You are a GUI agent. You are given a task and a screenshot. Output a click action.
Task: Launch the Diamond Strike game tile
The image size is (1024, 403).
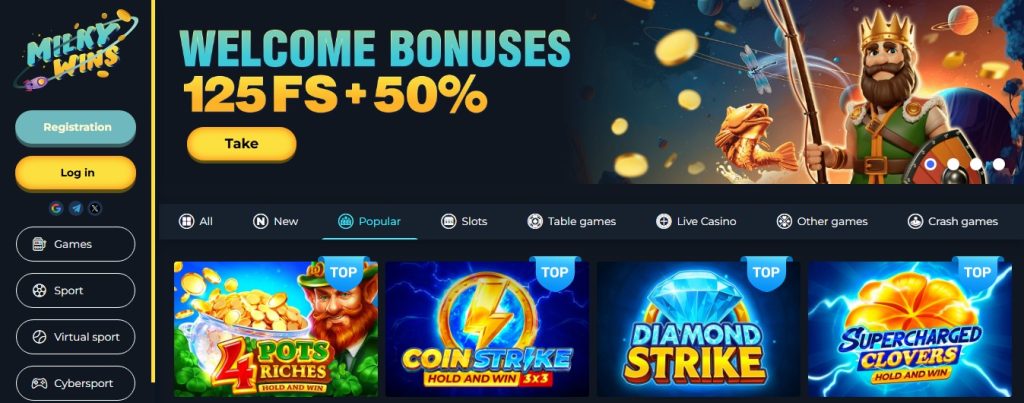click(698, 329)
